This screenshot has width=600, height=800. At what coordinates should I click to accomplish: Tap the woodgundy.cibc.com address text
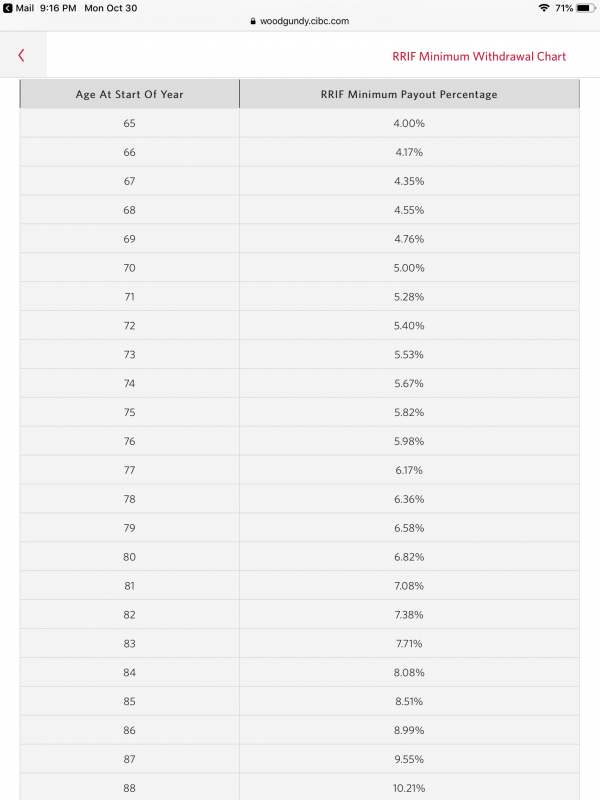tap(304, 21)
